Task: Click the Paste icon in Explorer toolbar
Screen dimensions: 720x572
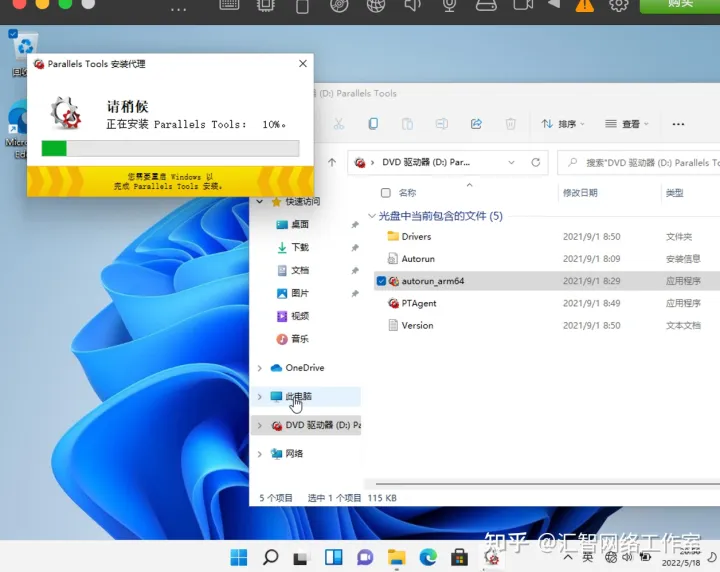Action: pos(407,124)
